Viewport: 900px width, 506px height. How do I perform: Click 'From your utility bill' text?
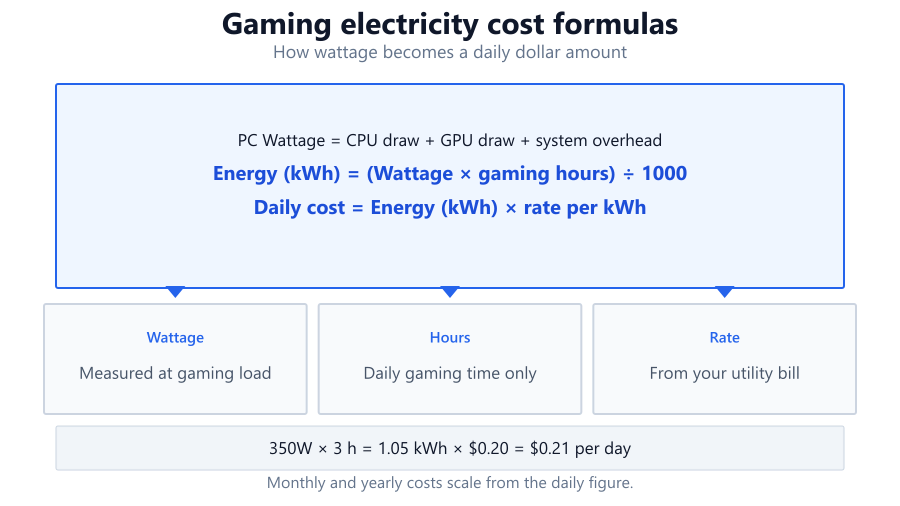click(x=724, y=373)
